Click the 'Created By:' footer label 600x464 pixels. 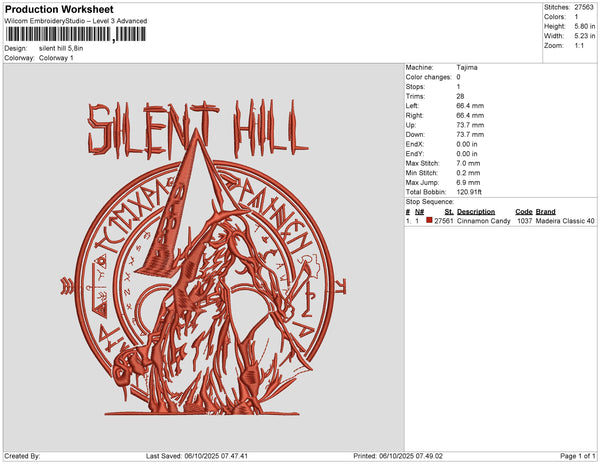pyautogui.click(x=22, y=456)
